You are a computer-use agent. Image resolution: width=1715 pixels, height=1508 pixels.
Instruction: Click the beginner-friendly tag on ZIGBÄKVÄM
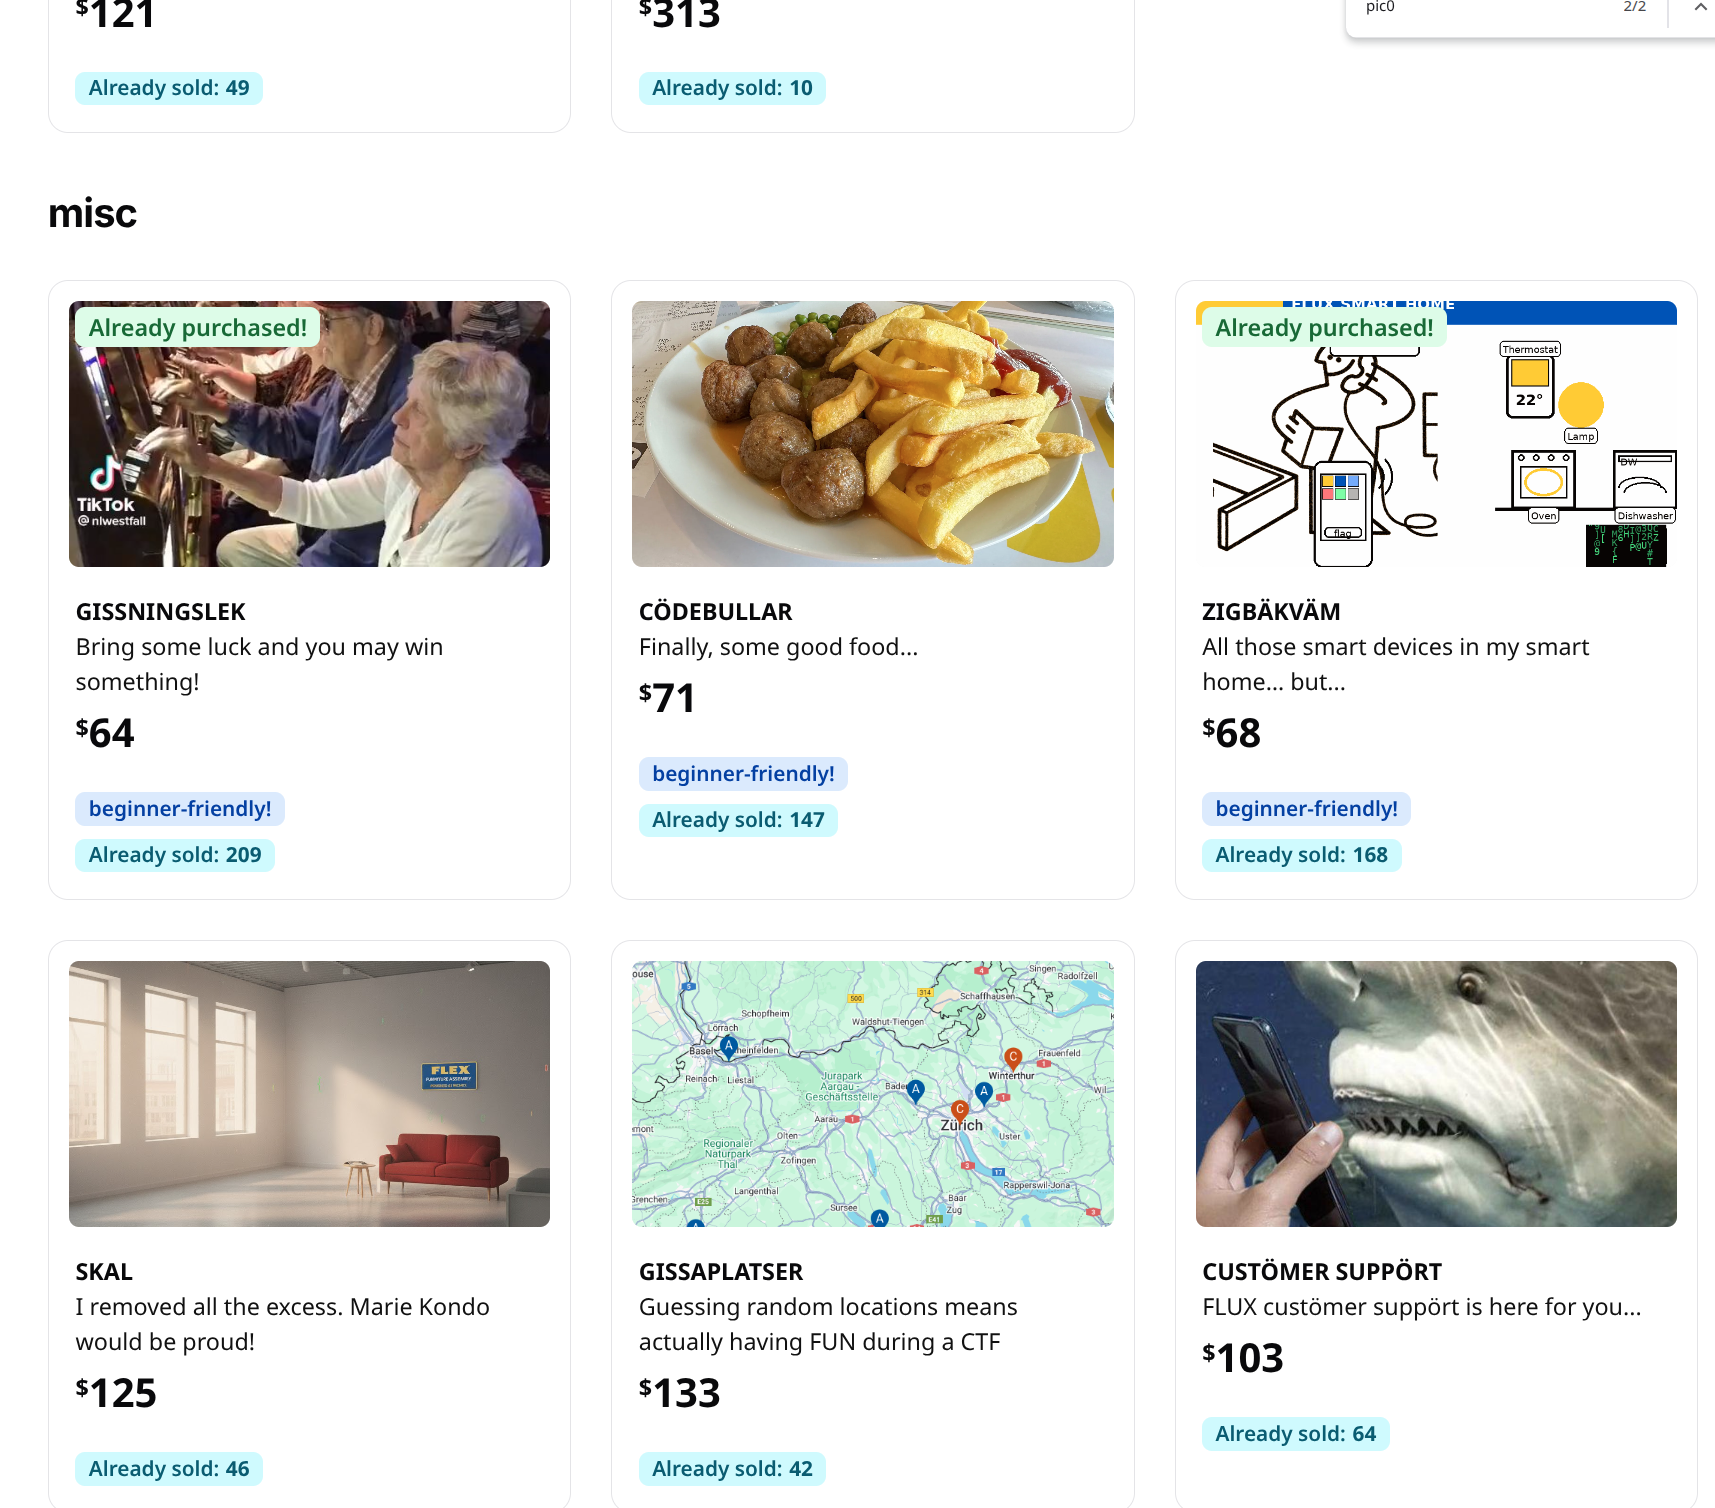1306,809
